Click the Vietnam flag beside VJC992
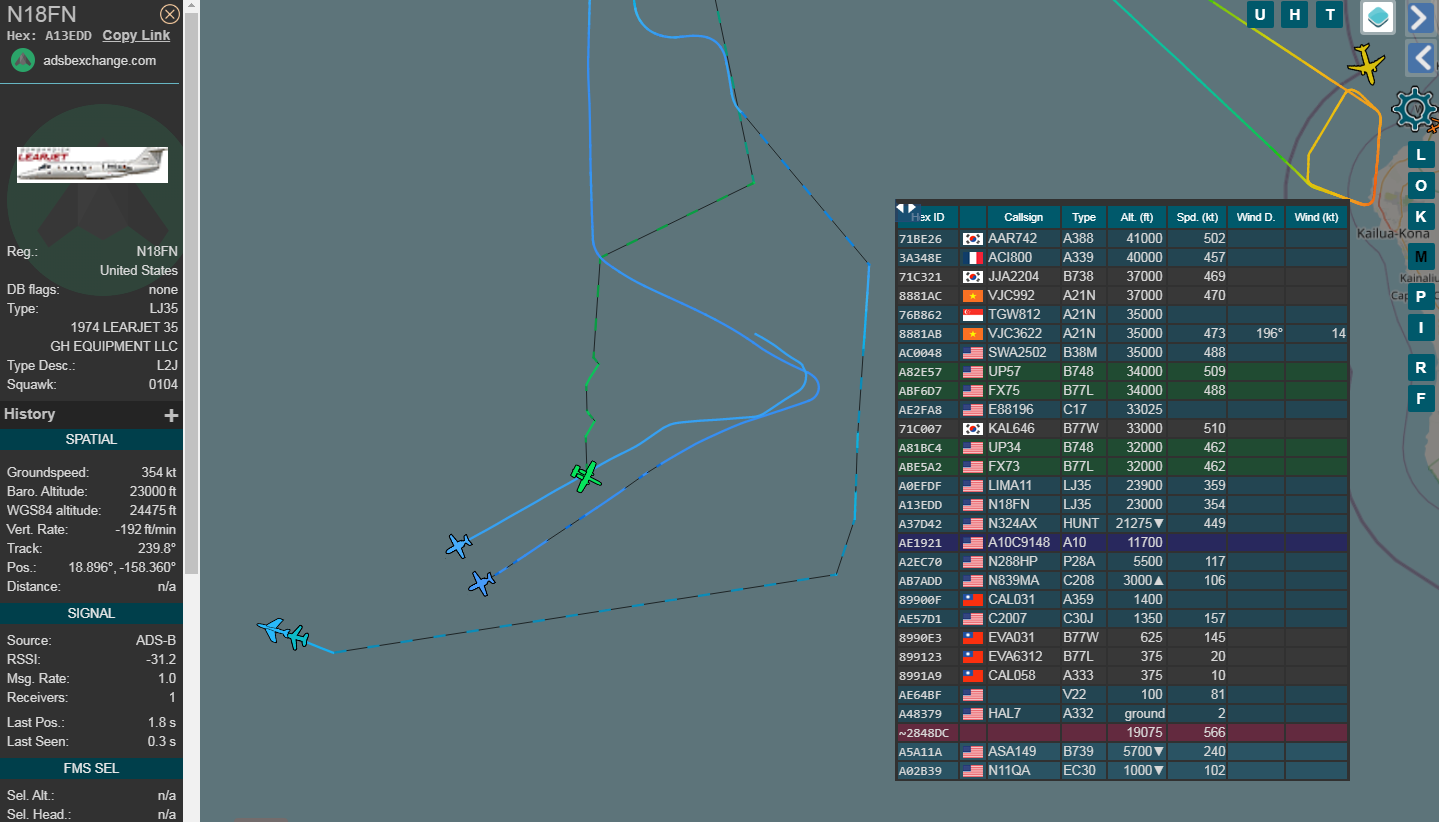Viewport: 1439px width, 822px height. (x=972, y=296)
